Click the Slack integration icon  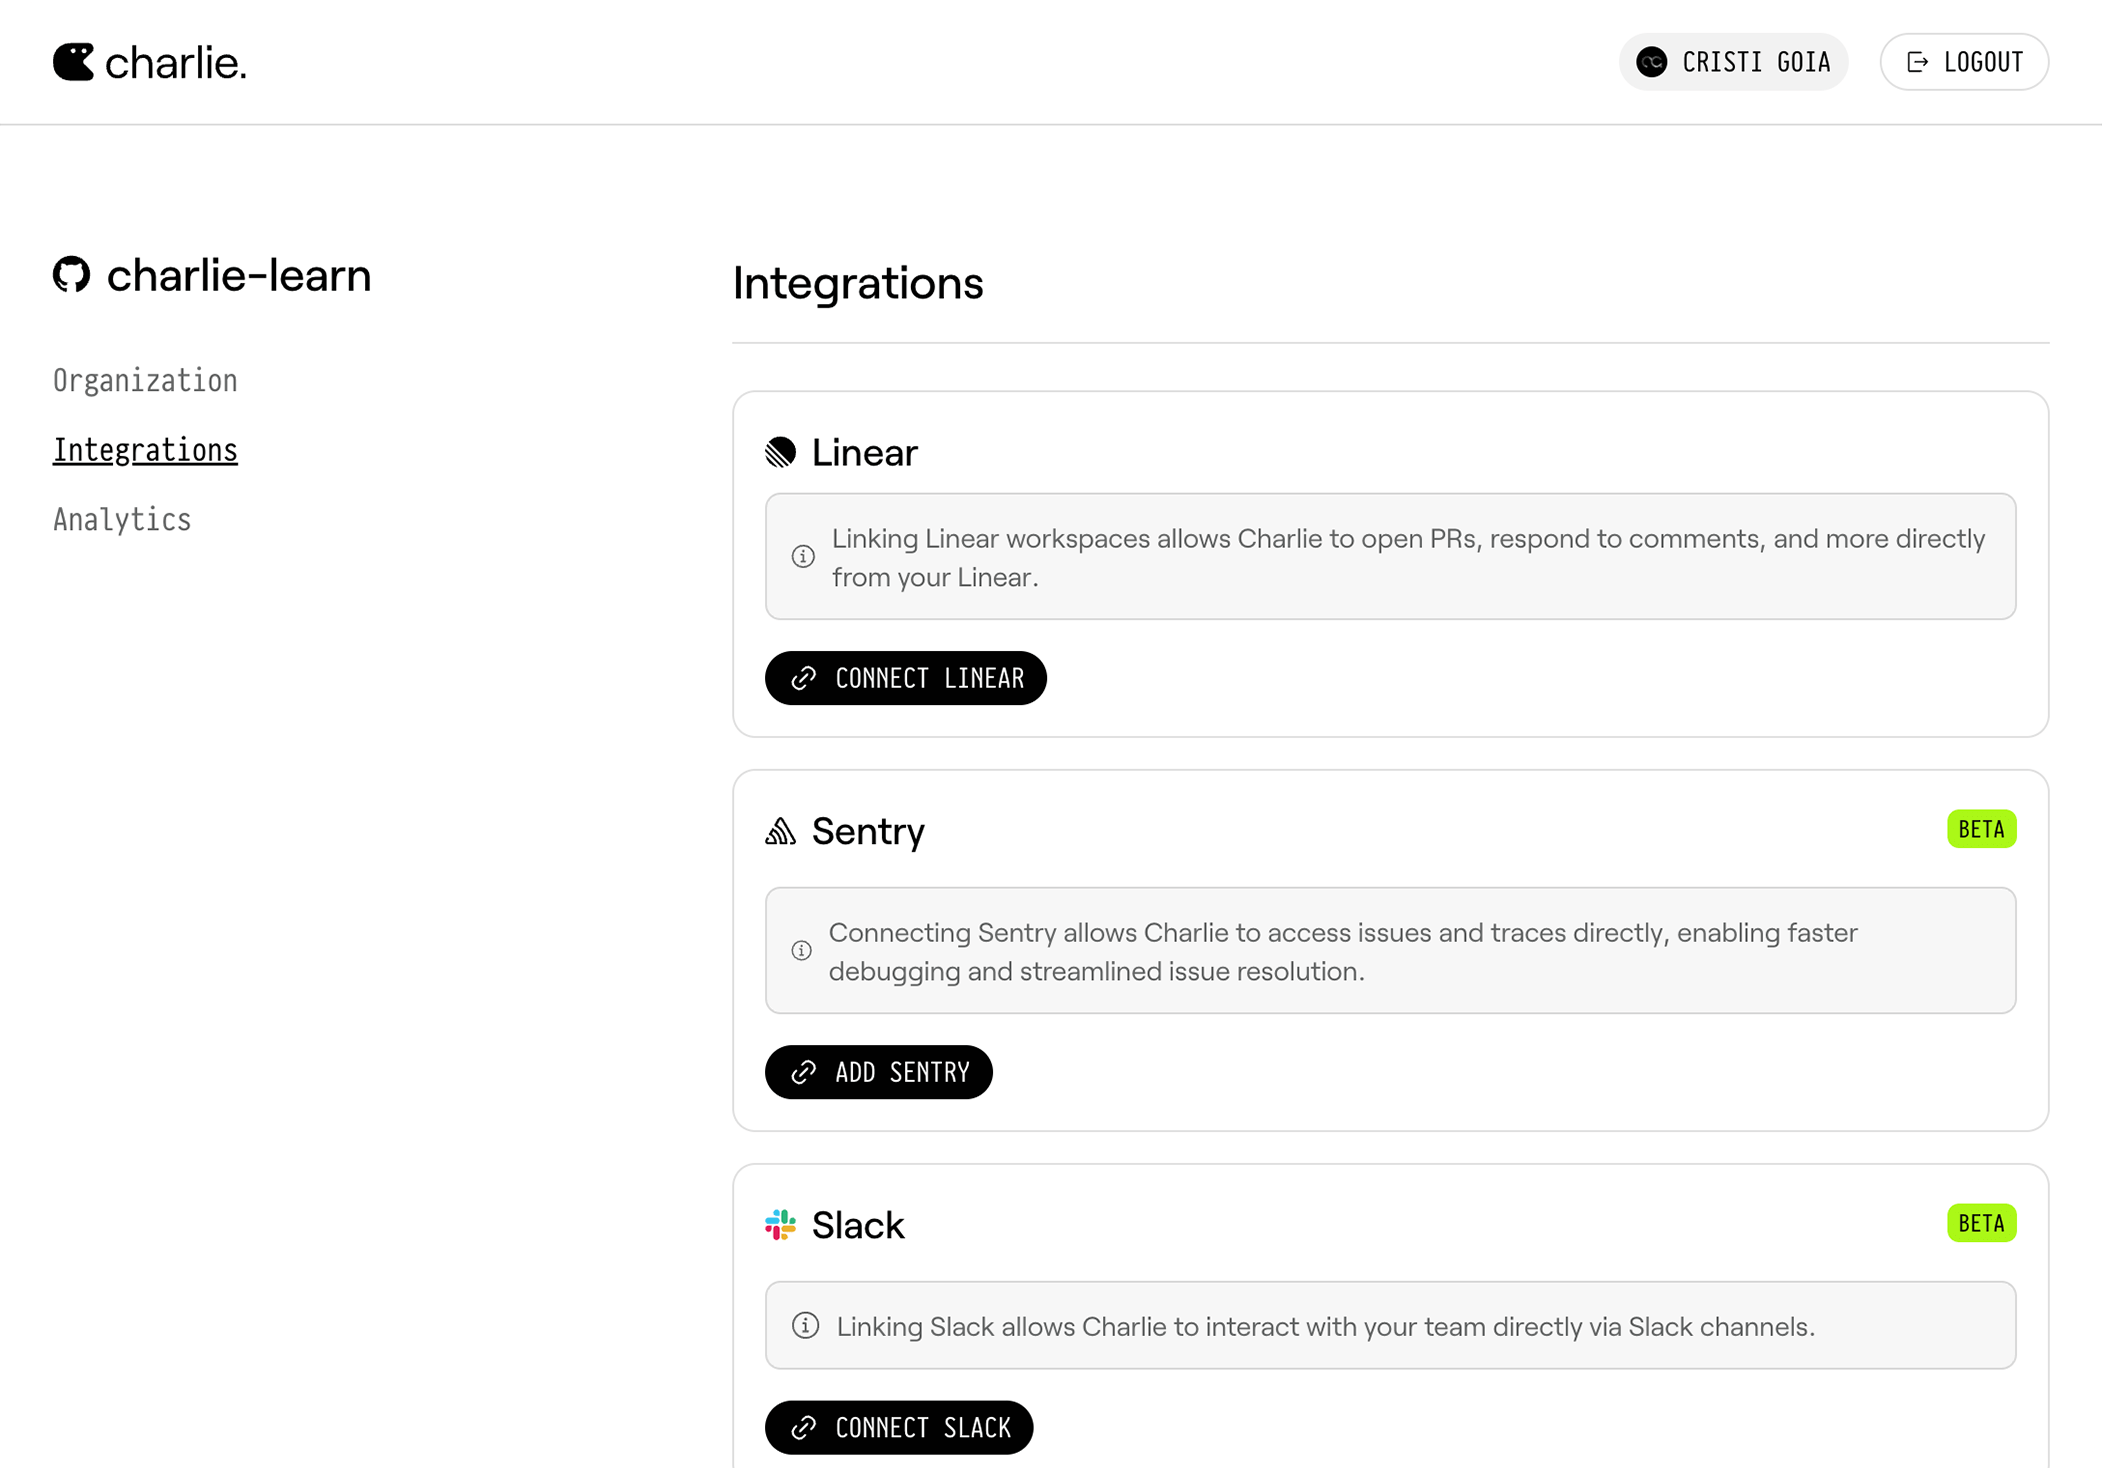coord(779,1225)
